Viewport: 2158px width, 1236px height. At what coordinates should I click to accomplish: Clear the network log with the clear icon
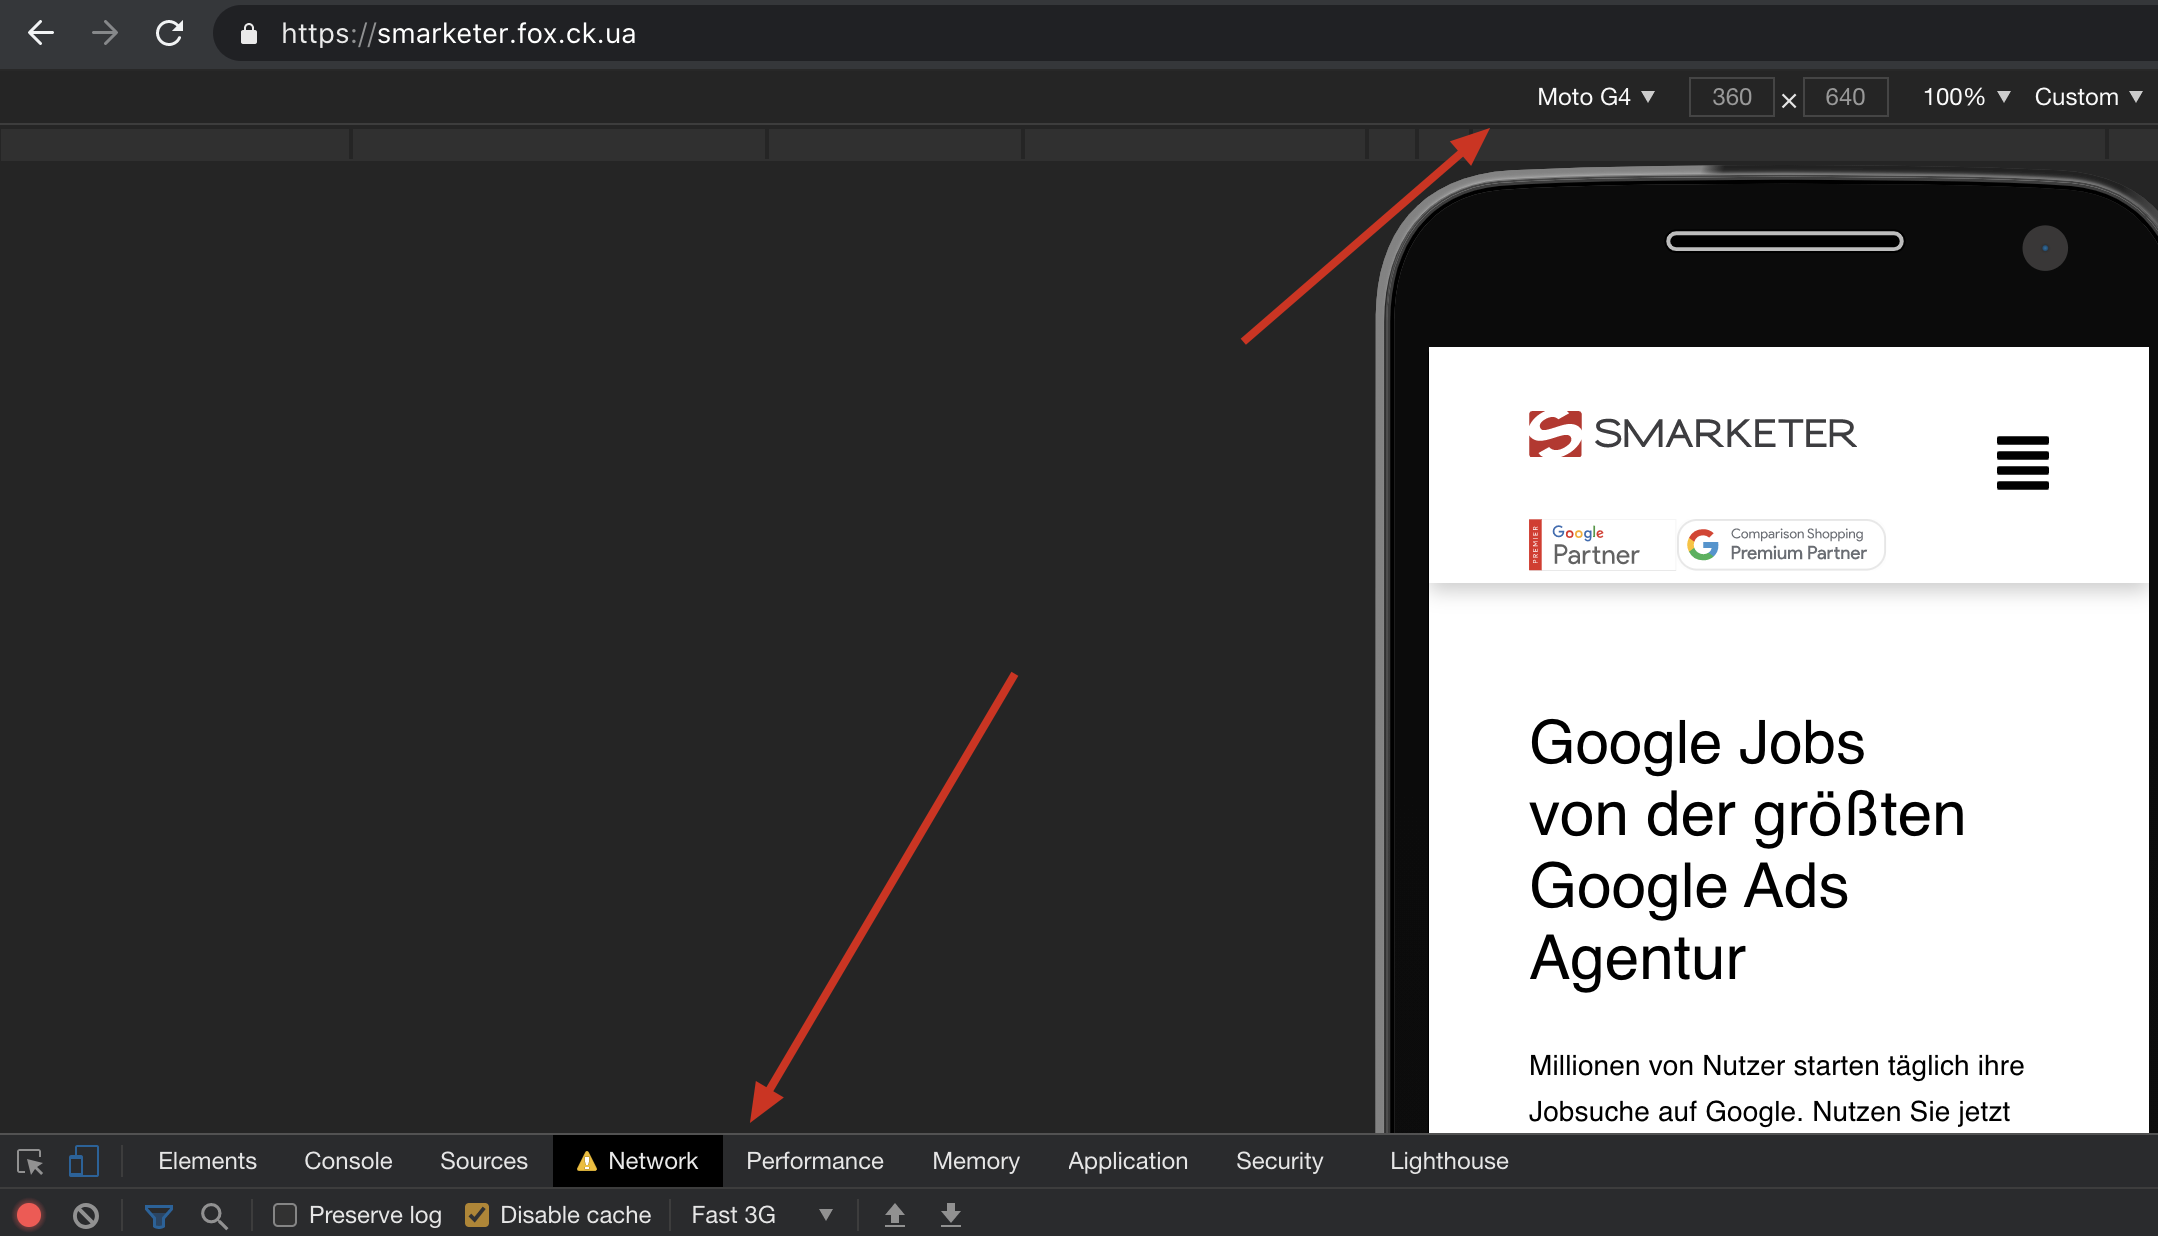(86, 1215)
